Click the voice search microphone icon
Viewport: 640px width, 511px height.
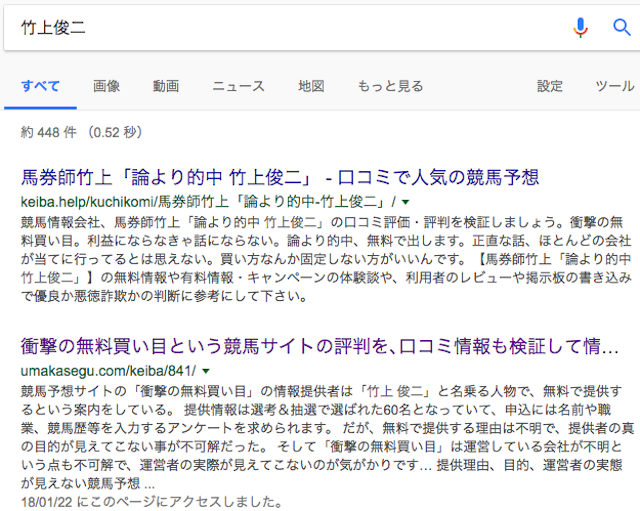pos(580,28)
